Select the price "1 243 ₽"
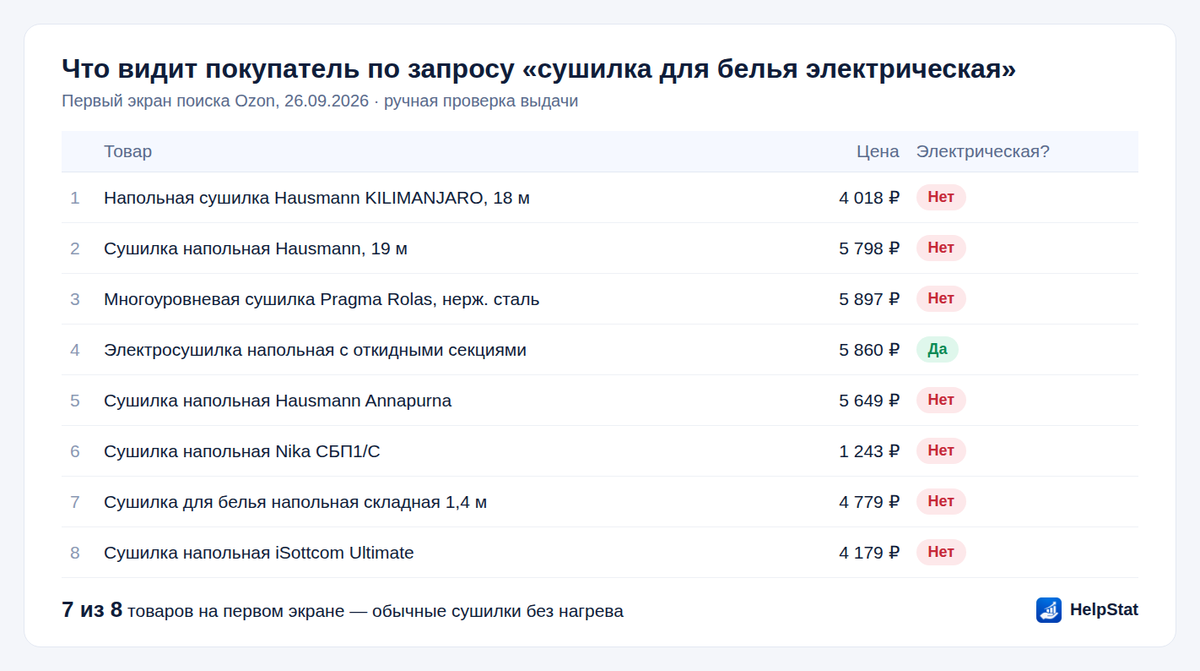 [x=870, y=451]
